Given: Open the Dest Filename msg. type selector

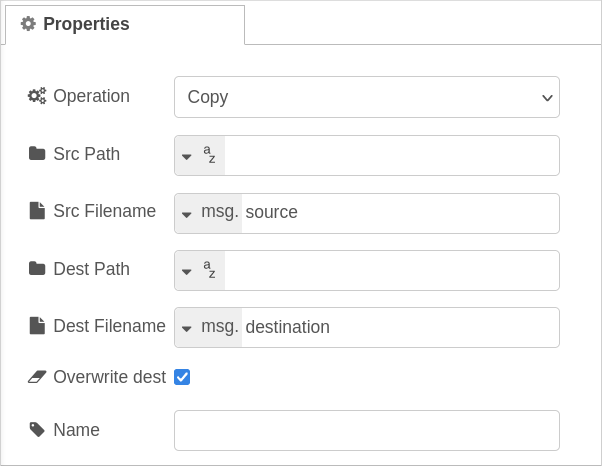Looking at the screenshot, I should click(208, 327).
